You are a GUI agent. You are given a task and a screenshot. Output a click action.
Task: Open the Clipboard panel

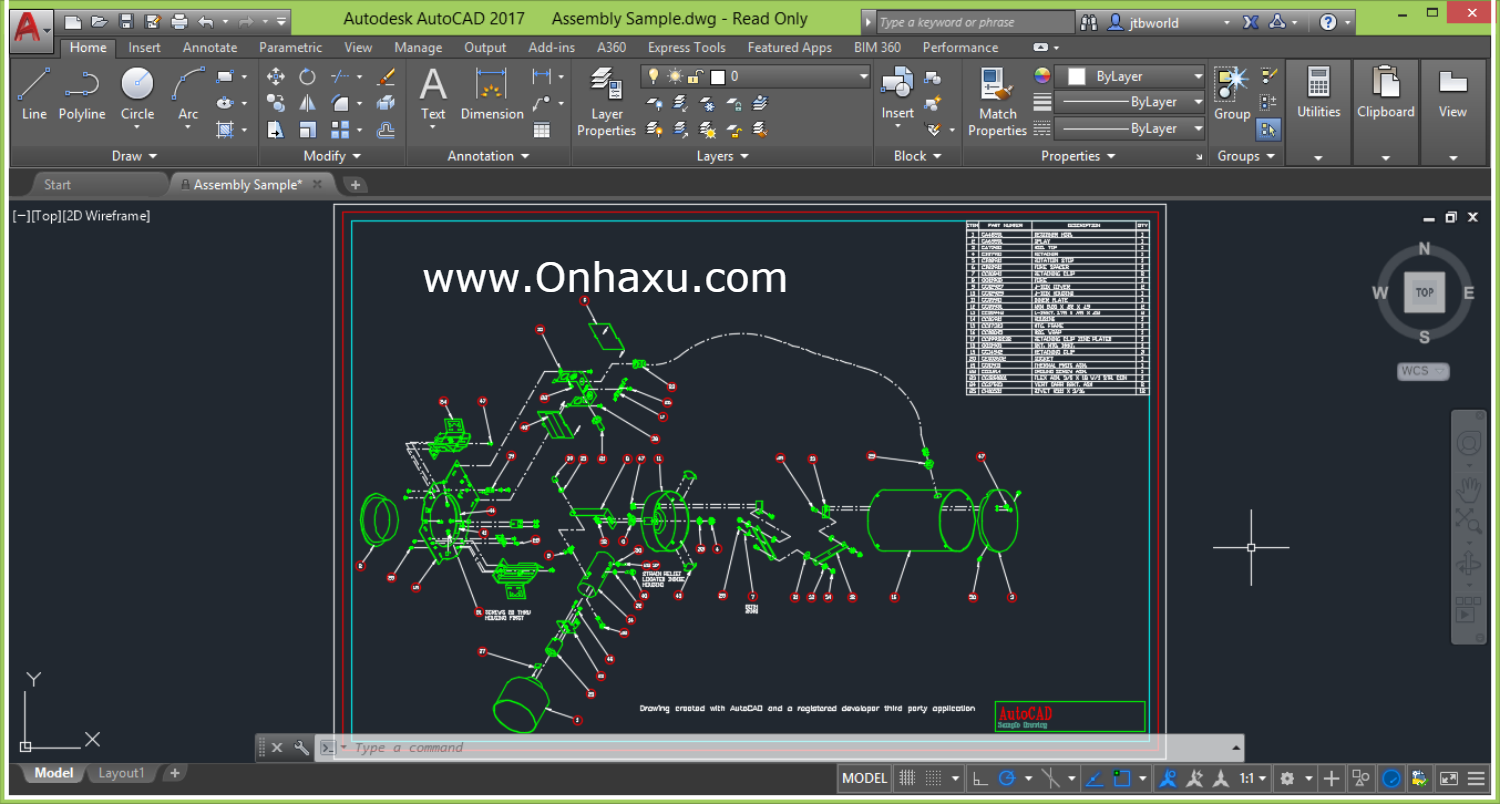[1385, 112]
